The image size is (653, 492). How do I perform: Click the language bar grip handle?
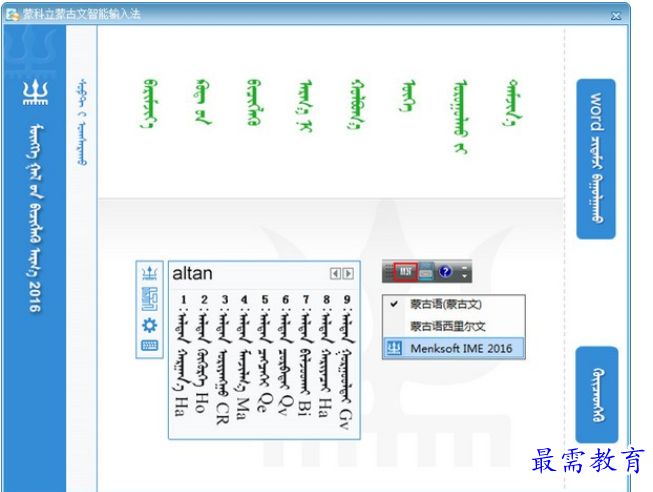point(389,272)
